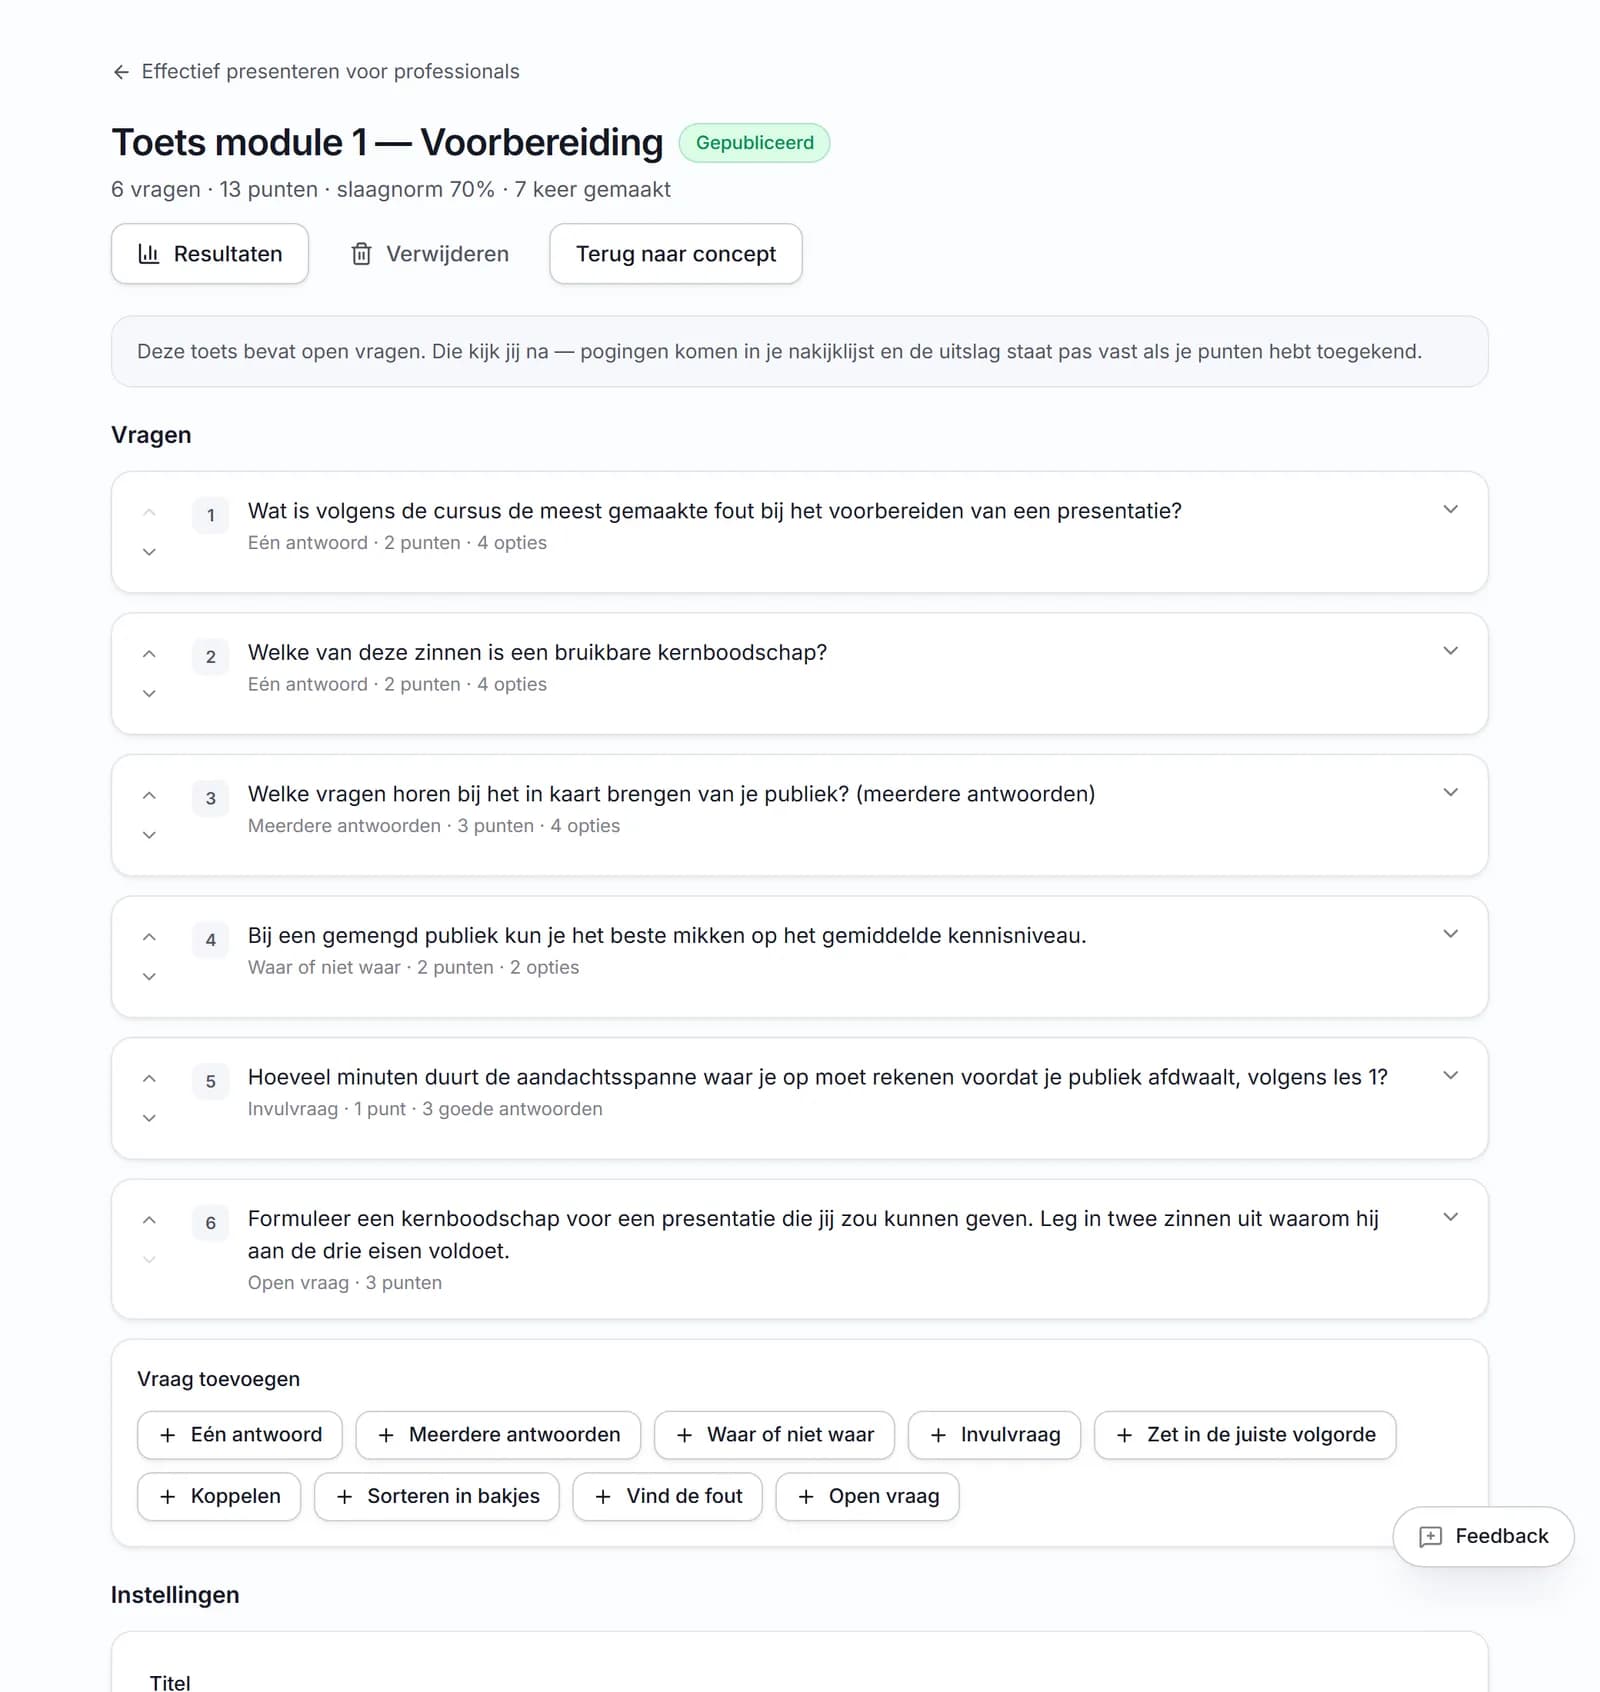
Task: Expand question 1 details chevron
Action: [x=1450, y=510]
